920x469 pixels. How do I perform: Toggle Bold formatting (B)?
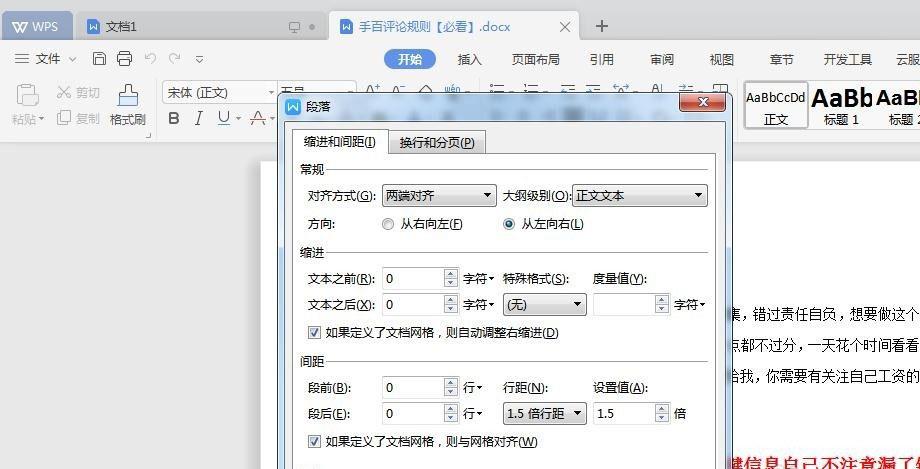(174, 119)
